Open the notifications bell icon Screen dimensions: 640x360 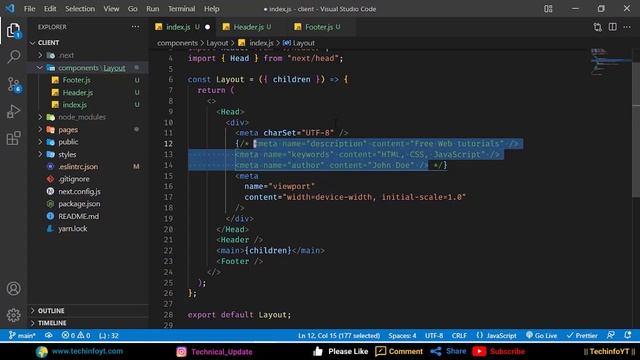click(628, 335)
